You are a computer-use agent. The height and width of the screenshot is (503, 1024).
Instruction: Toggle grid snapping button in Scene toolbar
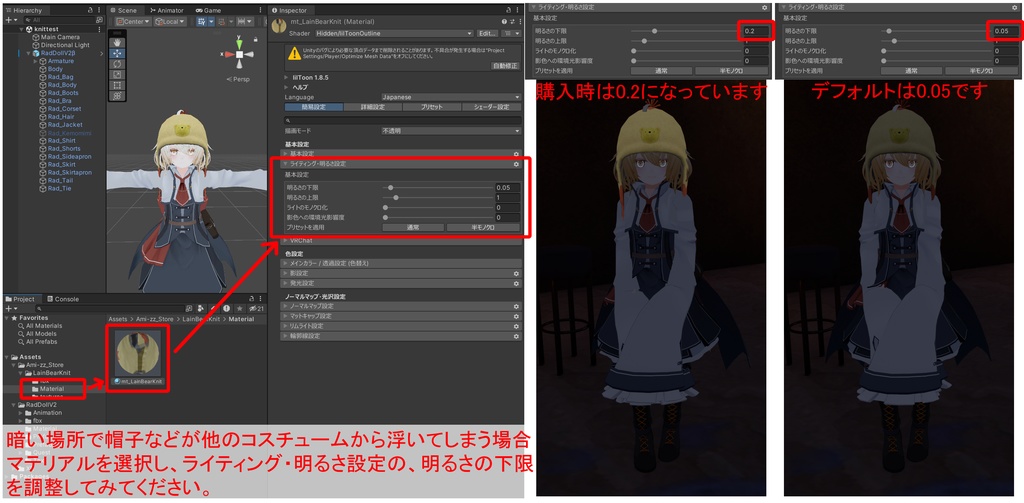[202, 21]
